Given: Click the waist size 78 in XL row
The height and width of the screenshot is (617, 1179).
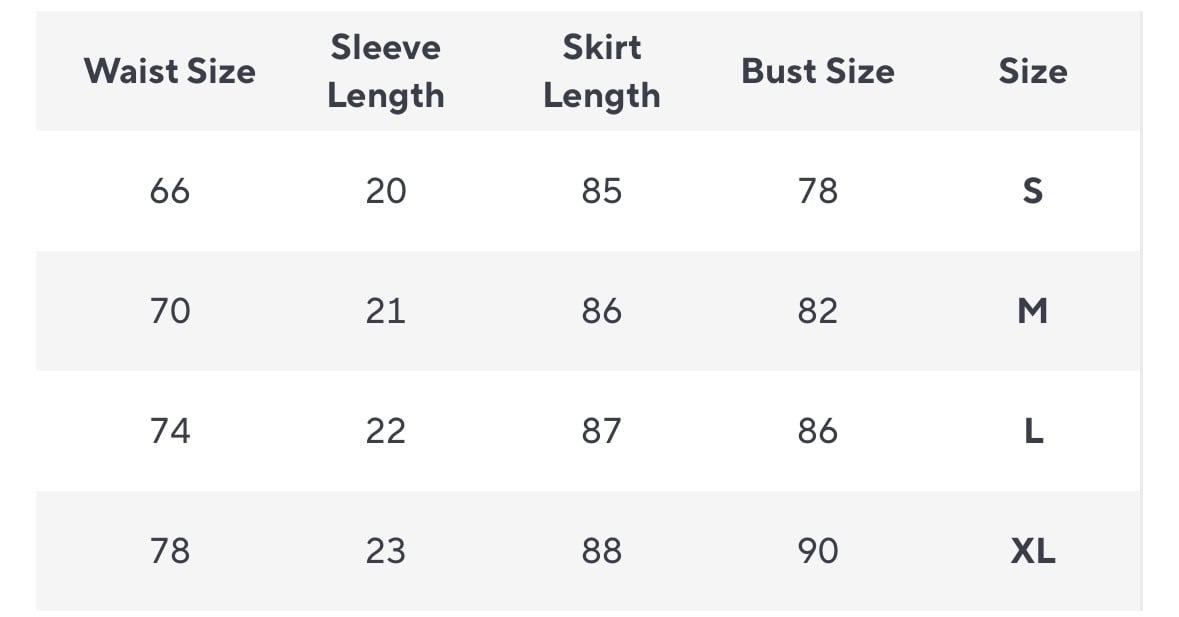Looking at the screenshot, I should point(170,551).
